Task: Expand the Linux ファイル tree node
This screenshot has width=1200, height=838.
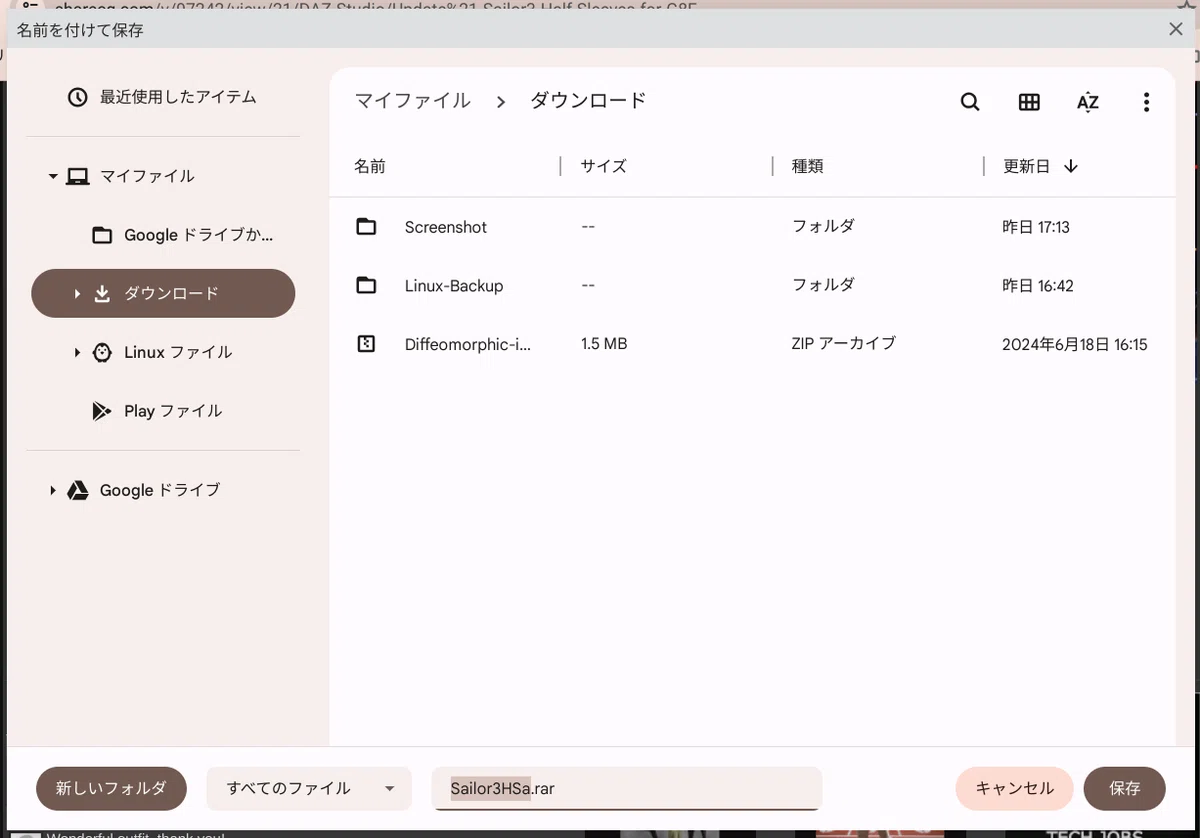Action: [x=77, y=352]
